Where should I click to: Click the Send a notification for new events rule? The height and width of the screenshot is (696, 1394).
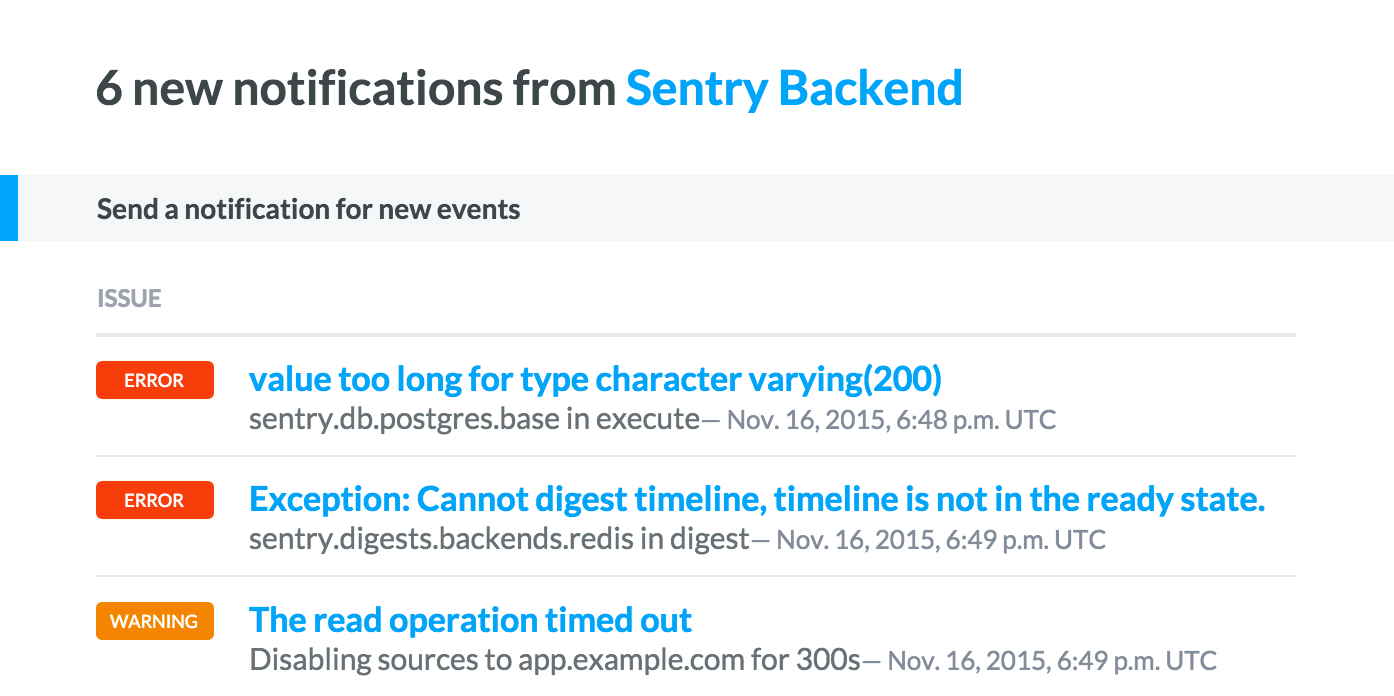point(307,209)
